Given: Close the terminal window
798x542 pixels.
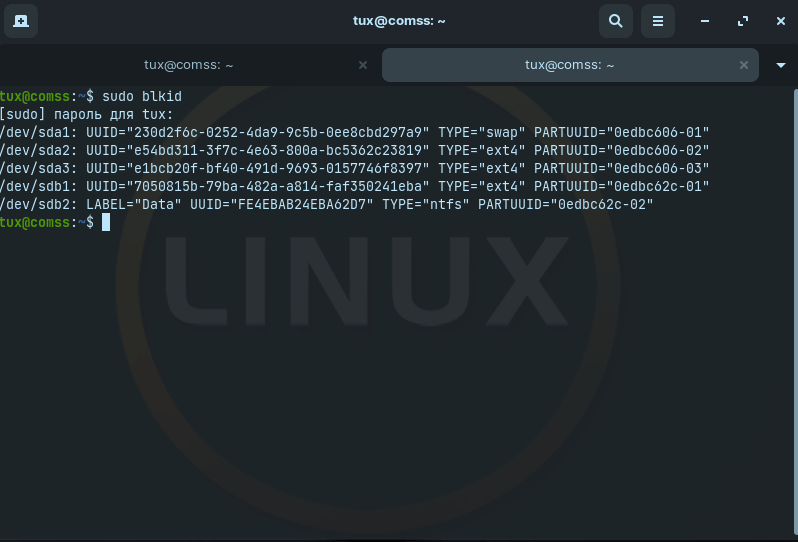Looking at the screenshot, I should [x=781, y=21].
